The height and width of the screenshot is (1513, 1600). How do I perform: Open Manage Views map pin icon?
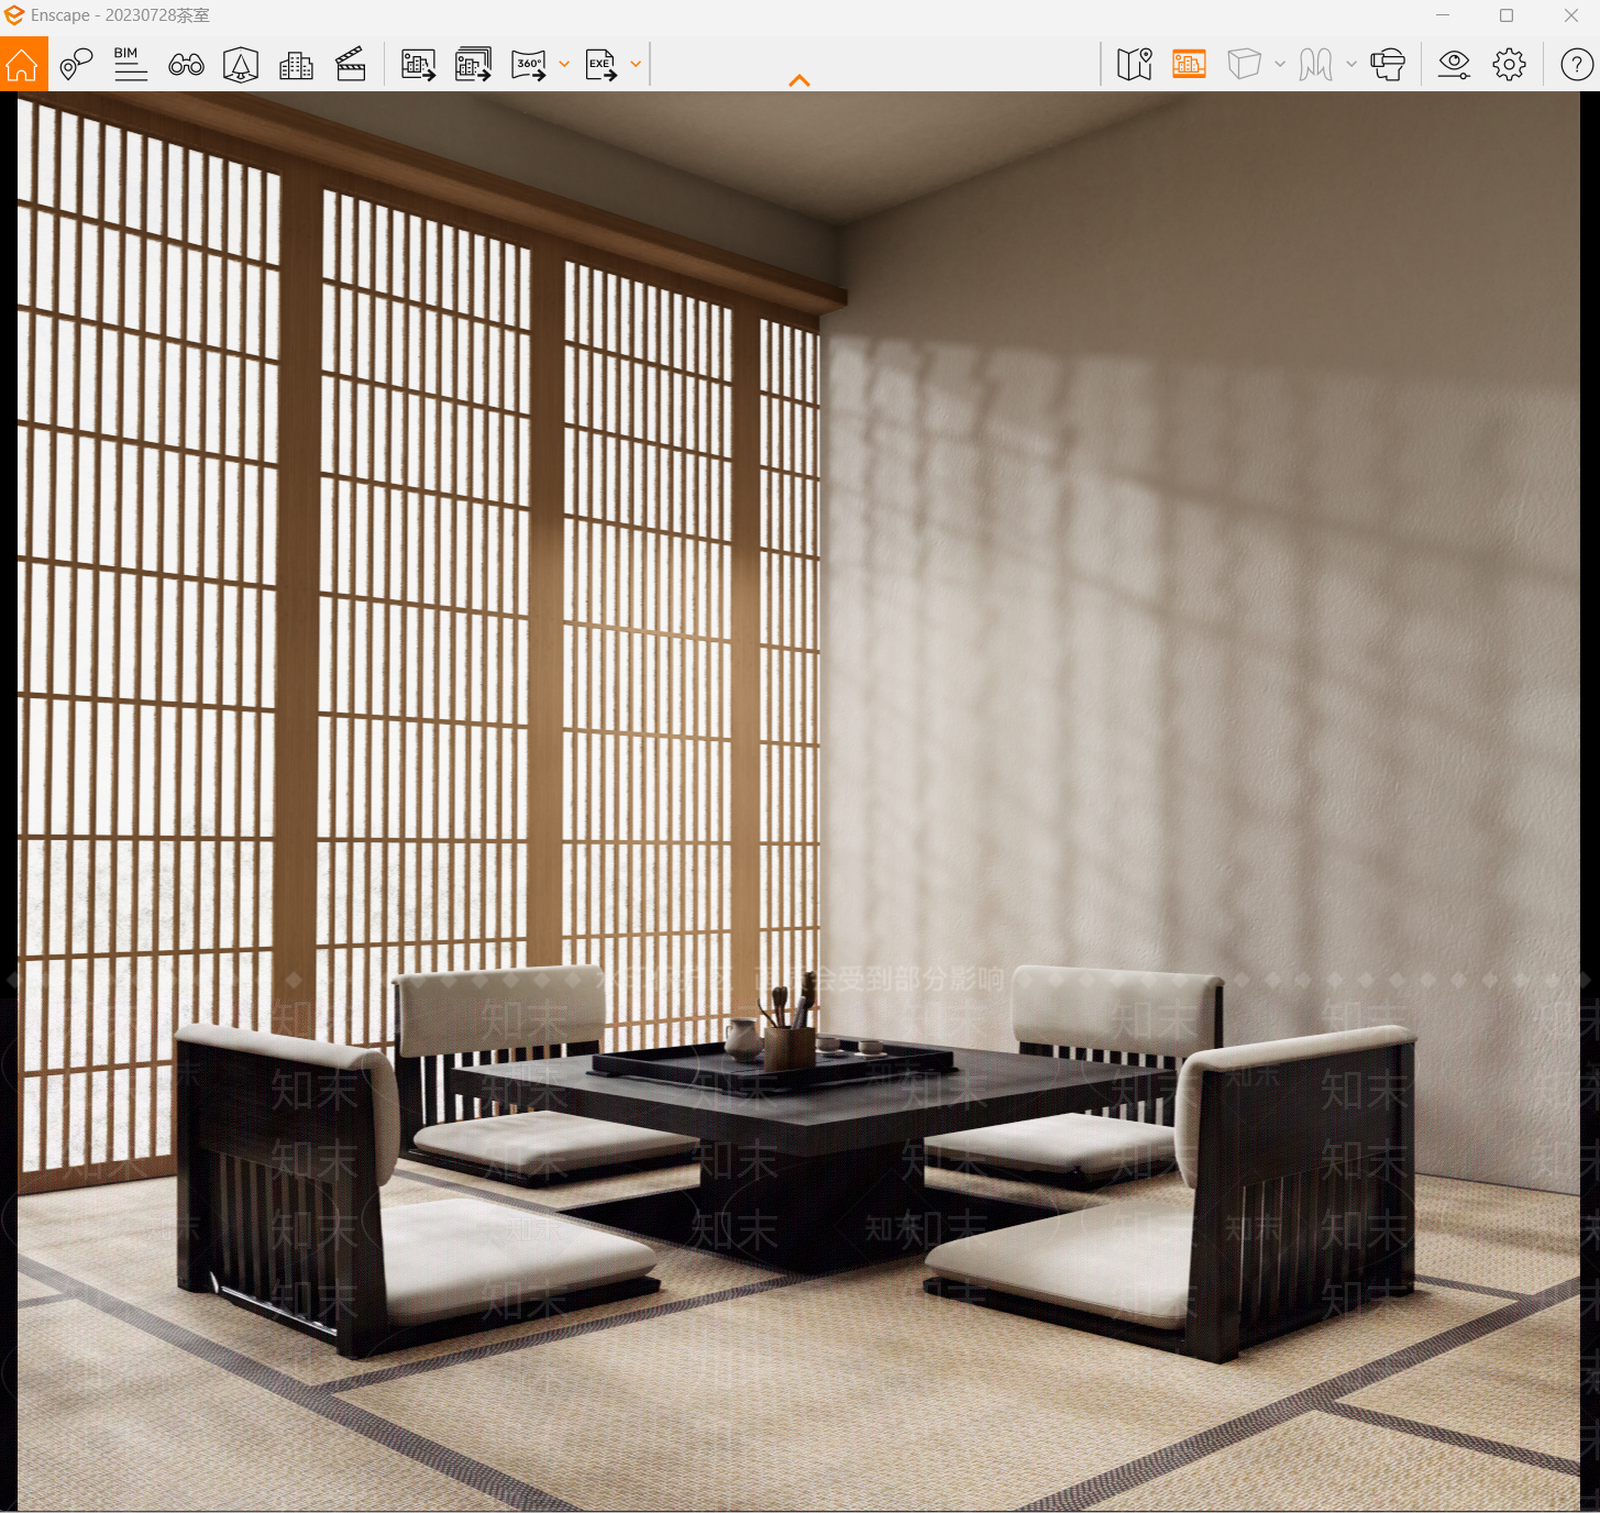76,65
